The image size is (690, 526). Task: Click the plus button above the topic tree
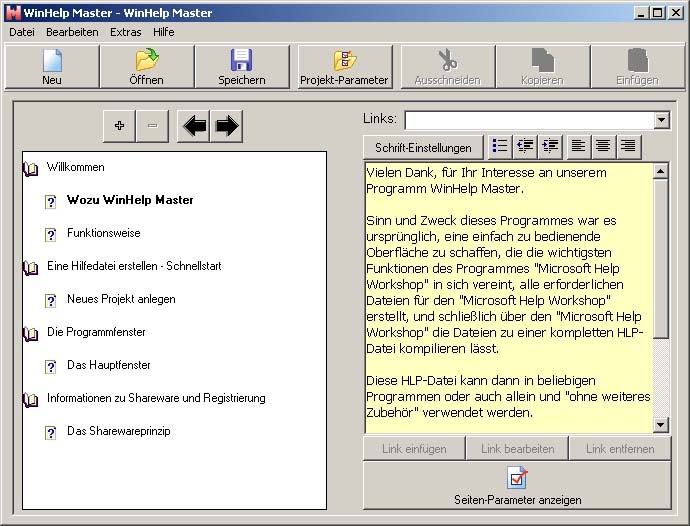tap(119, 126)
